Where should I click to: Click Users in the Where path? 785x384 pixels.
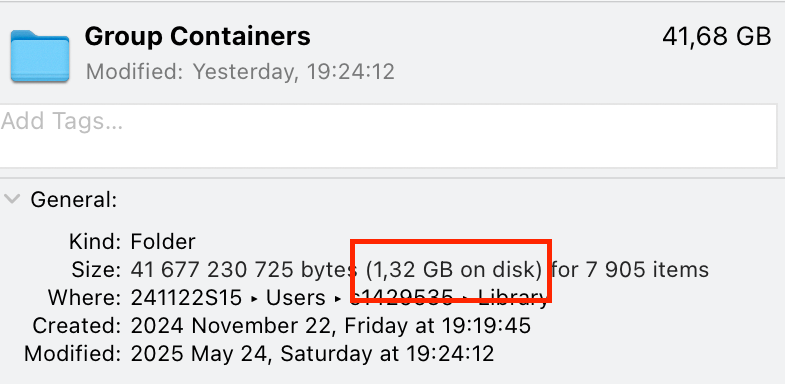pyautogui.click(x=295, y=298)
